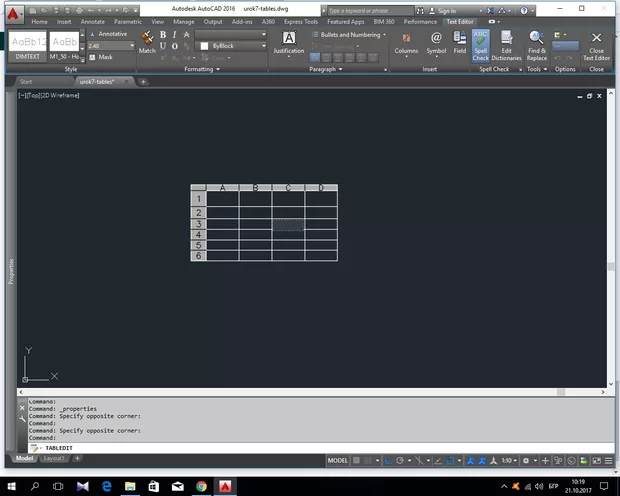Click the AutoCAD application menu logo
620x496 pixels.
click(14, 12)
